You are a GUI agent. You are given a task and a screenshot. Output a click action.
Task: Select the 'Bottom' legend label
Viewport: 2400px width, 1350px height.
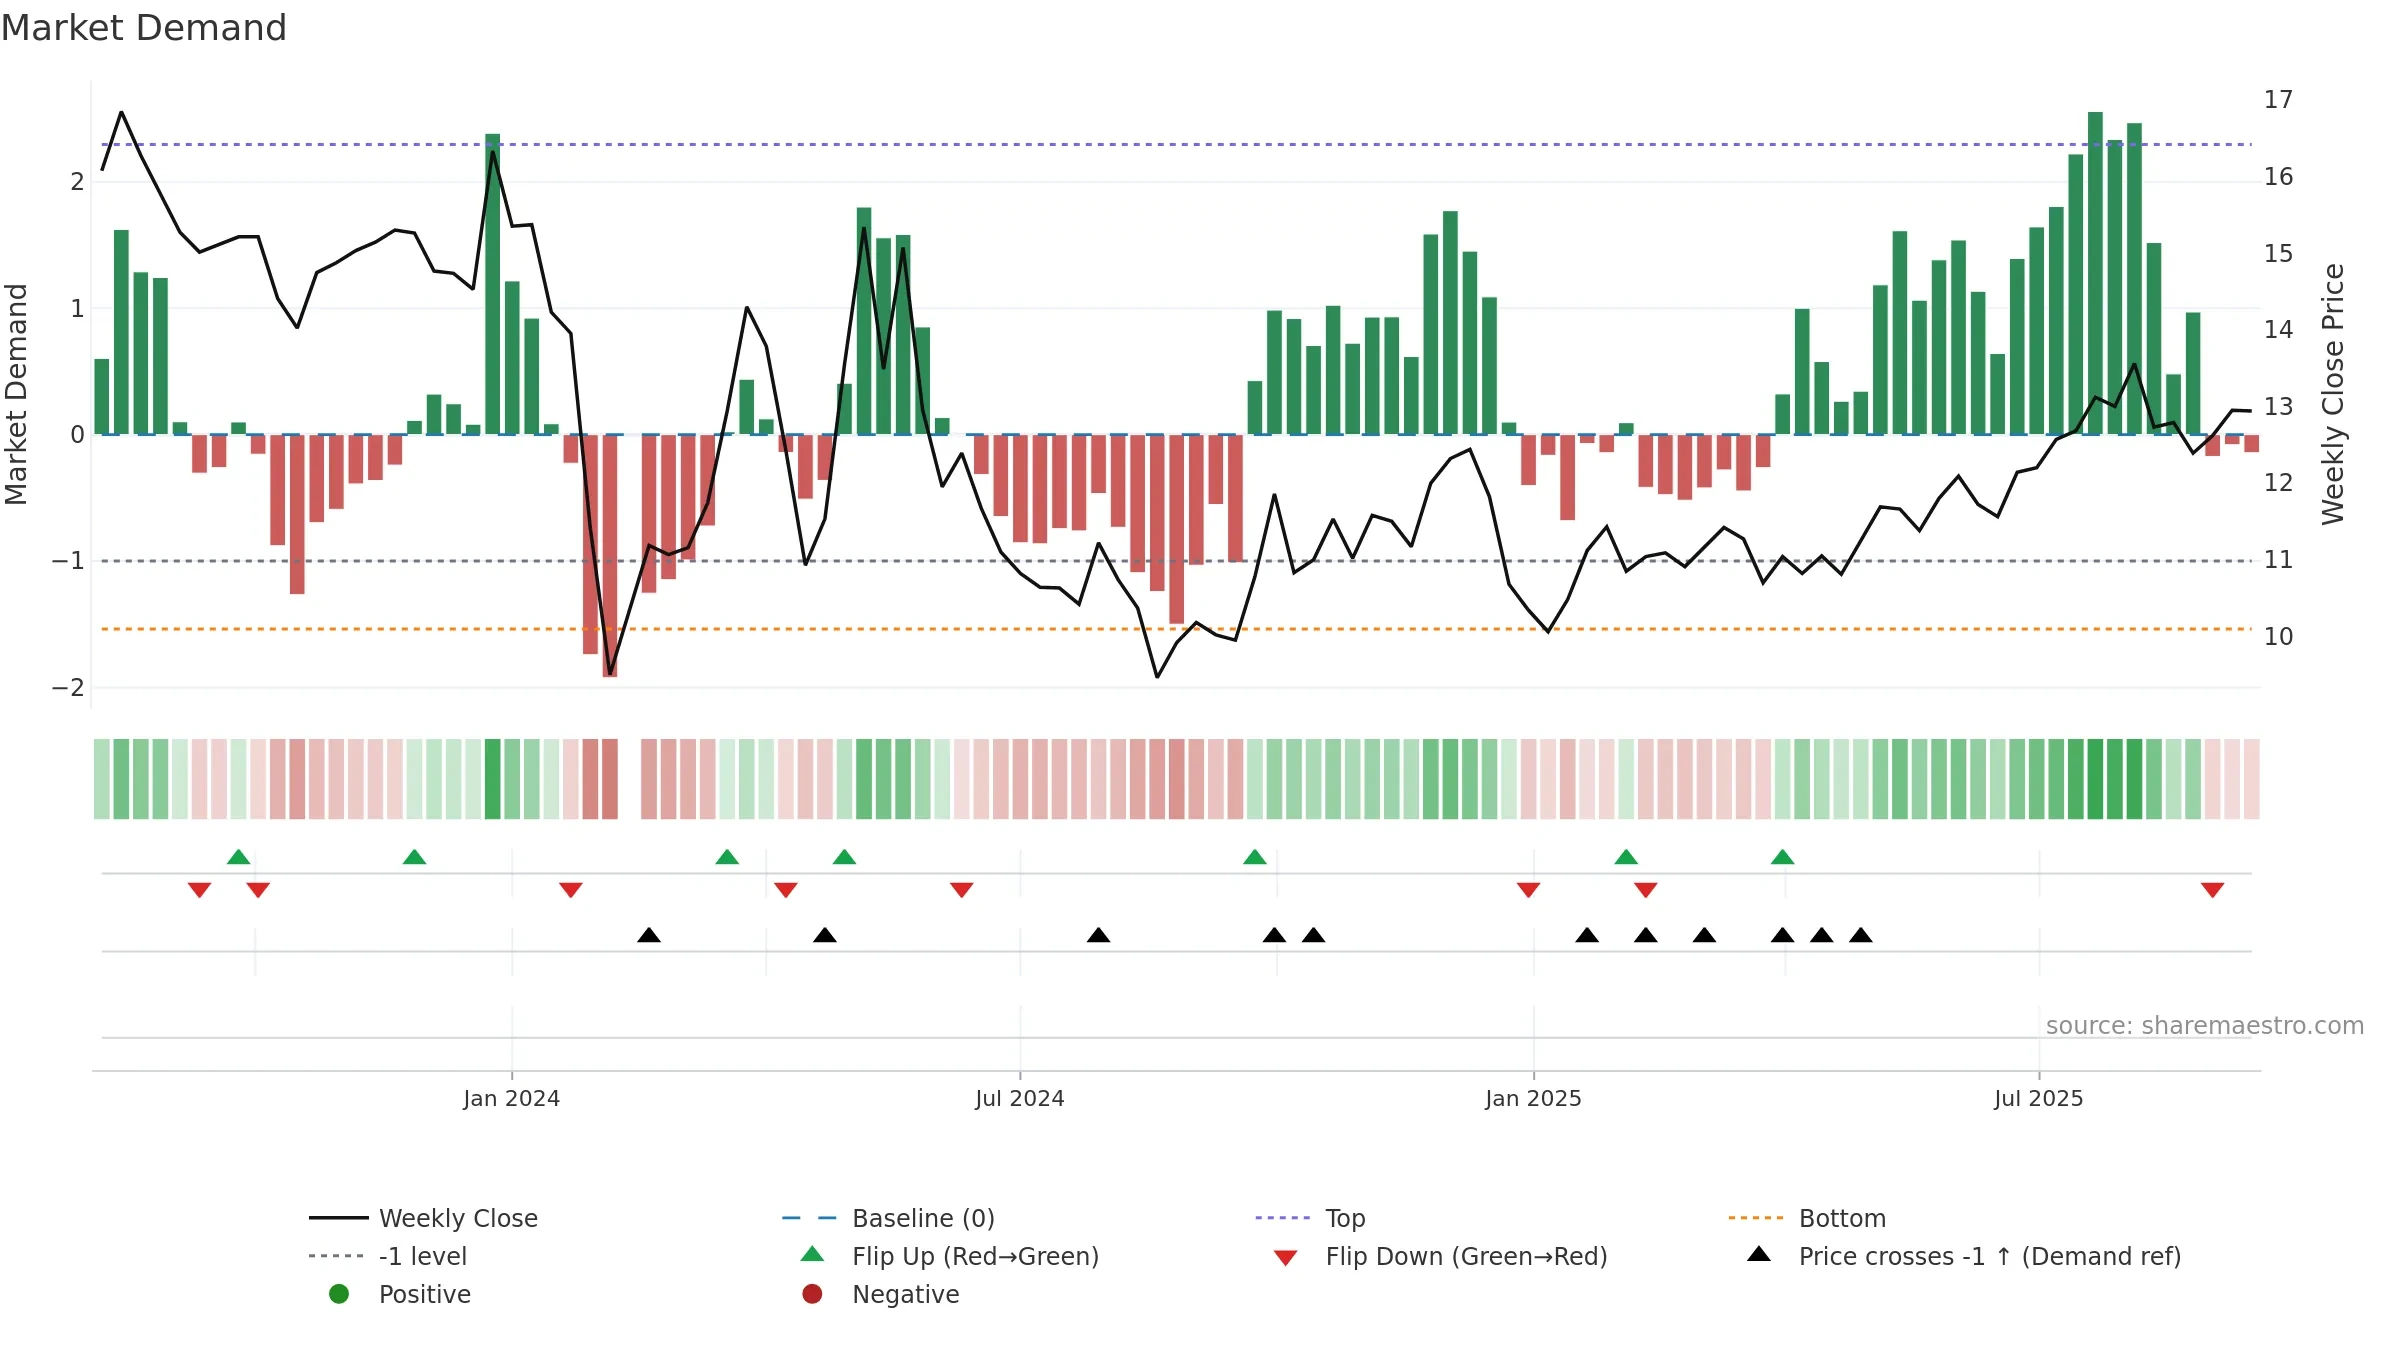tap(1842, 1218)
